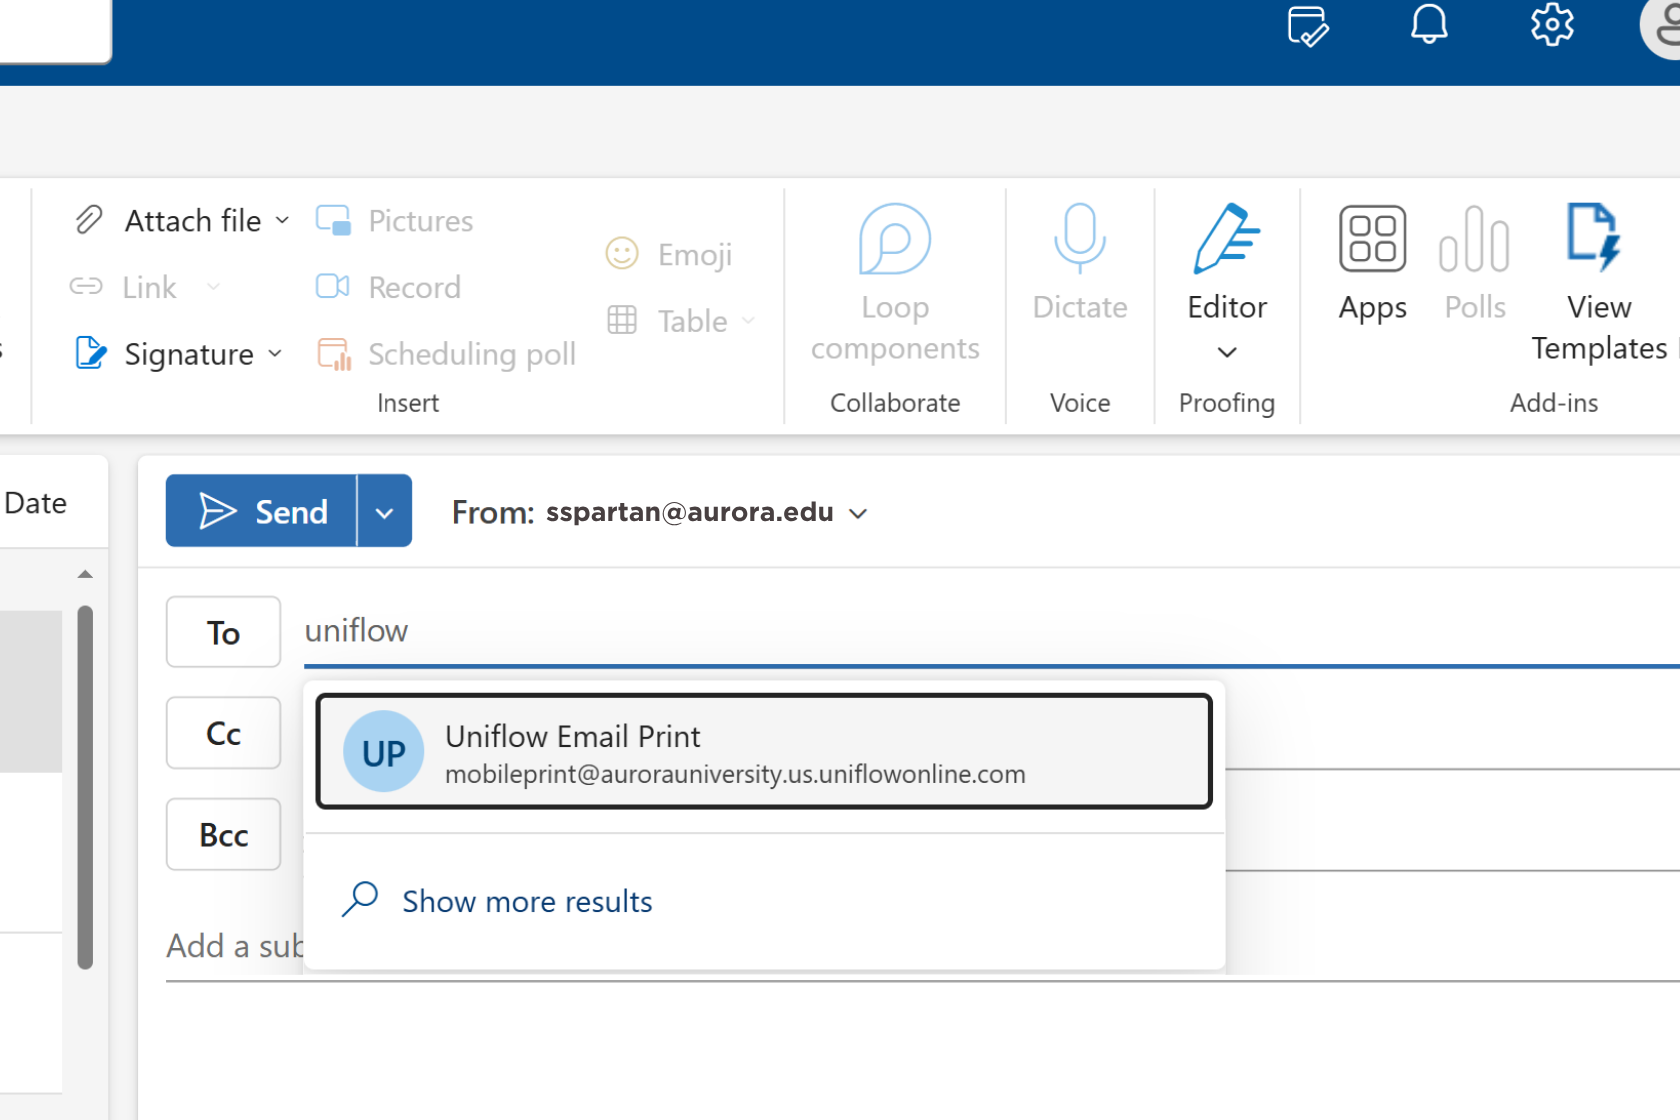
Task: Click the Table grid icon
Action: (622, 320)
